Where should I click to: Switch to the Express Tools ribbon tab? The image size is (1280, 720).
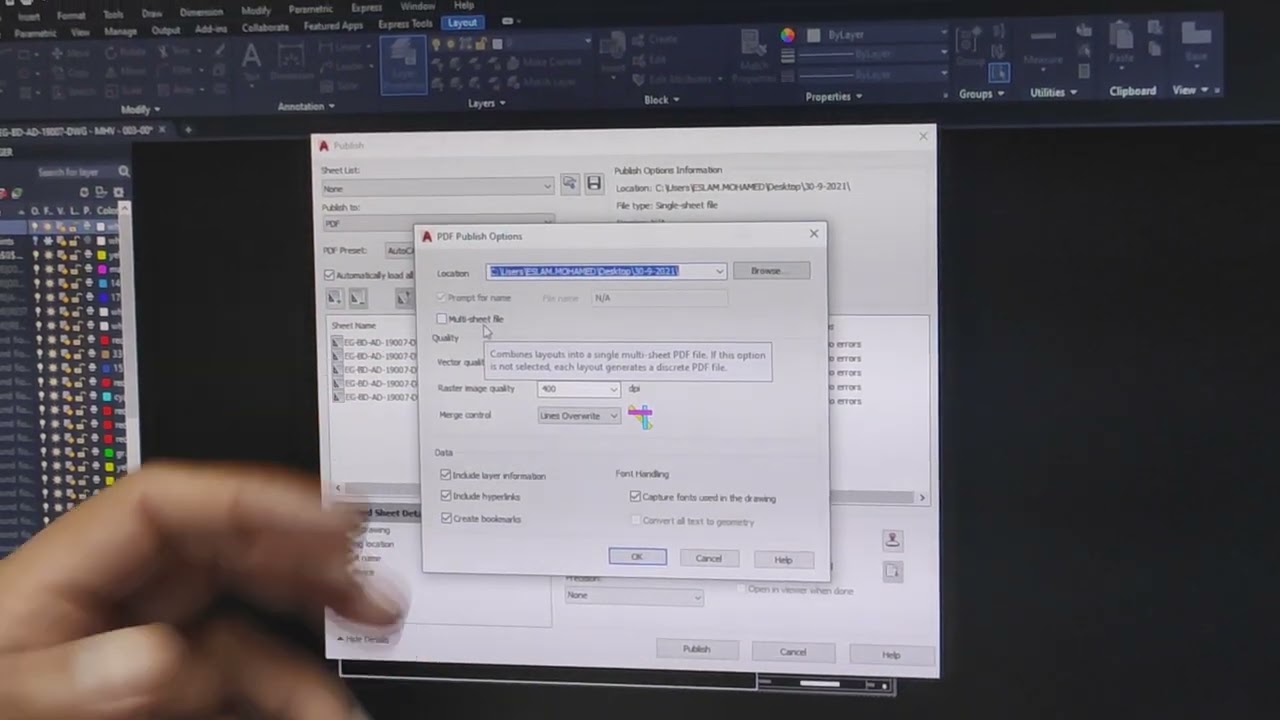click(407, 24)
